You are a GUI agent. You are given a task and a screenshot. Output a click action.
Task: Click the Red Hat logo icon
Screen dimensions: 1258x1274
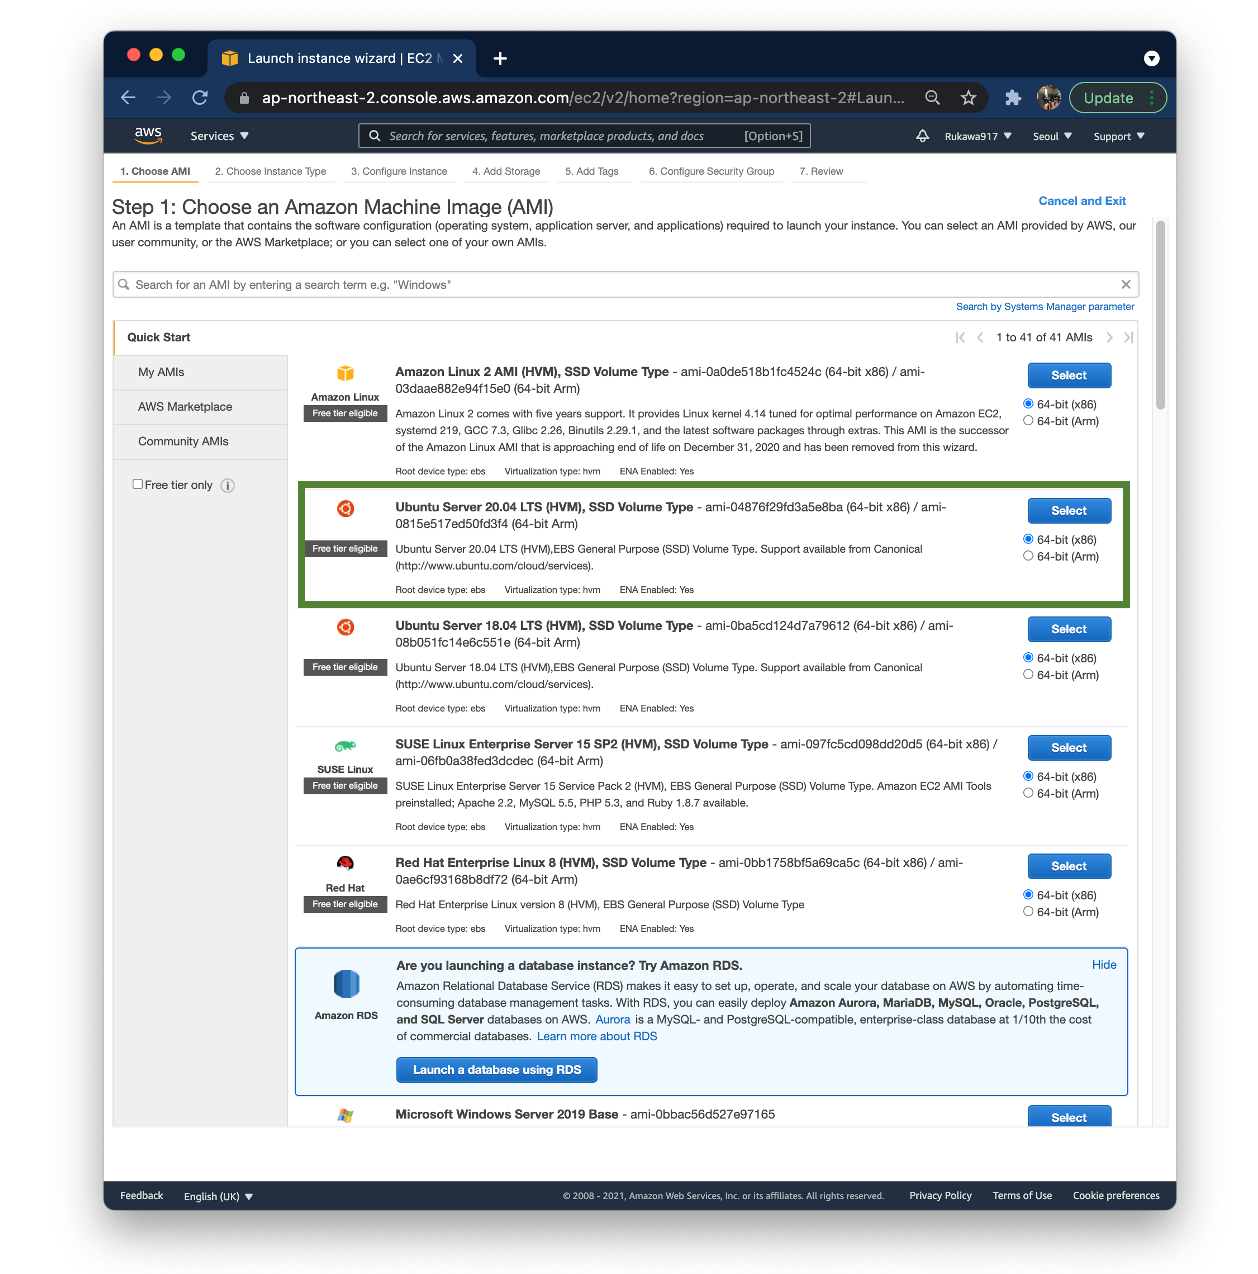(345, 864)
